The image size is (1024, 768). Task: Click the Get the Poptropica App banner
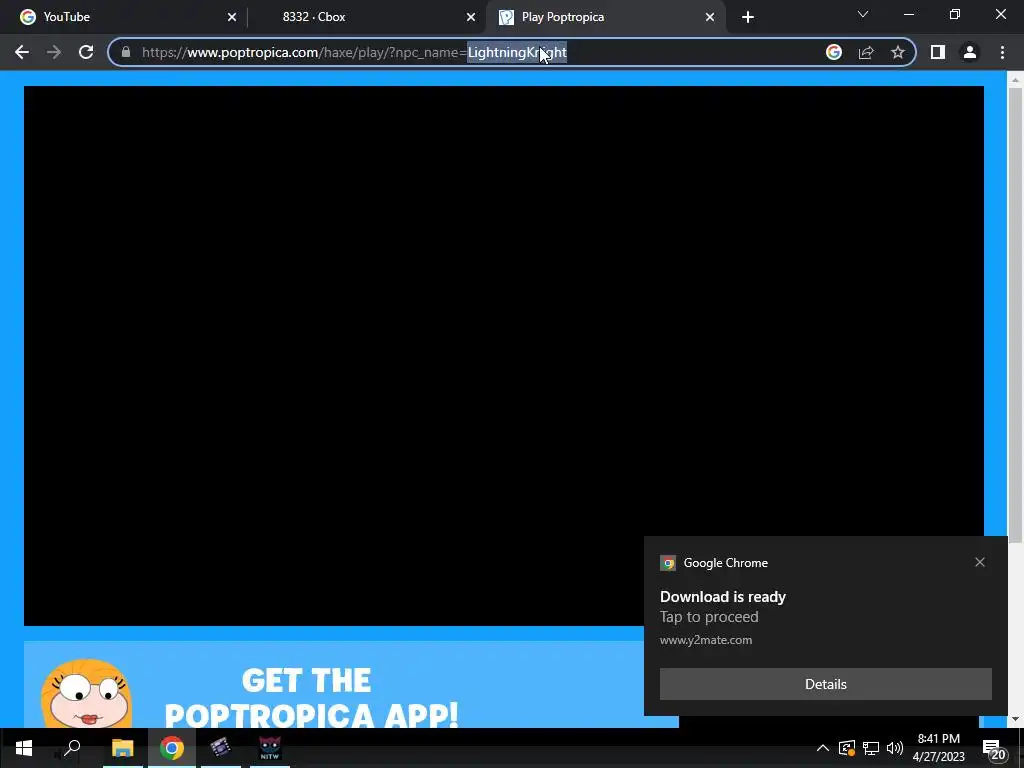351,684
